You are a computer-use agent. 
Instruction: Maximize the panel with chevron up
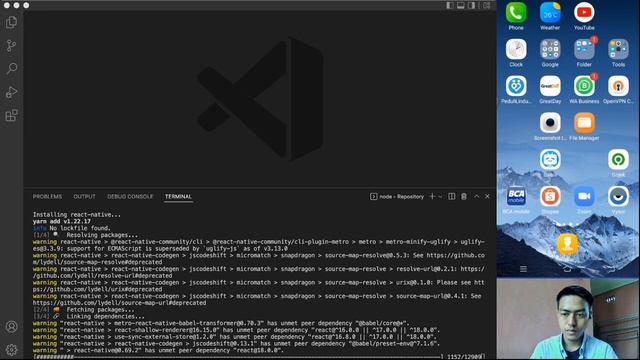click(476, 196)
